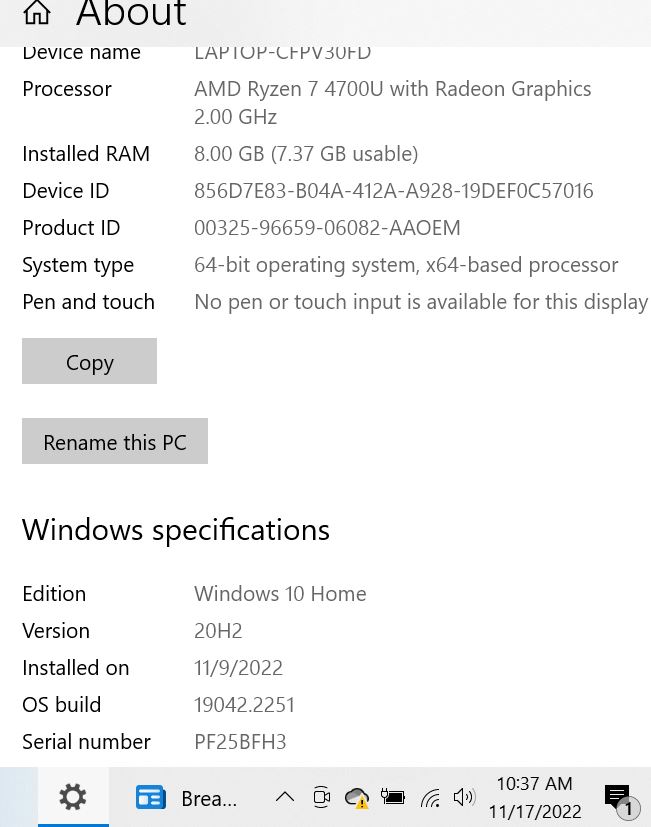The image size is (651, 827).
Task: Click the About page title
Action: [x=131, y=12]
